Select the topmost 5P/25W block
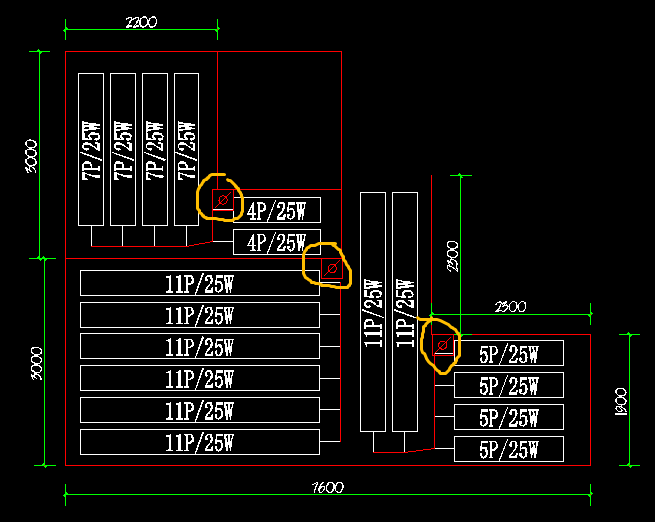Viewport: 655px width, 522px height. coord(508,353)
